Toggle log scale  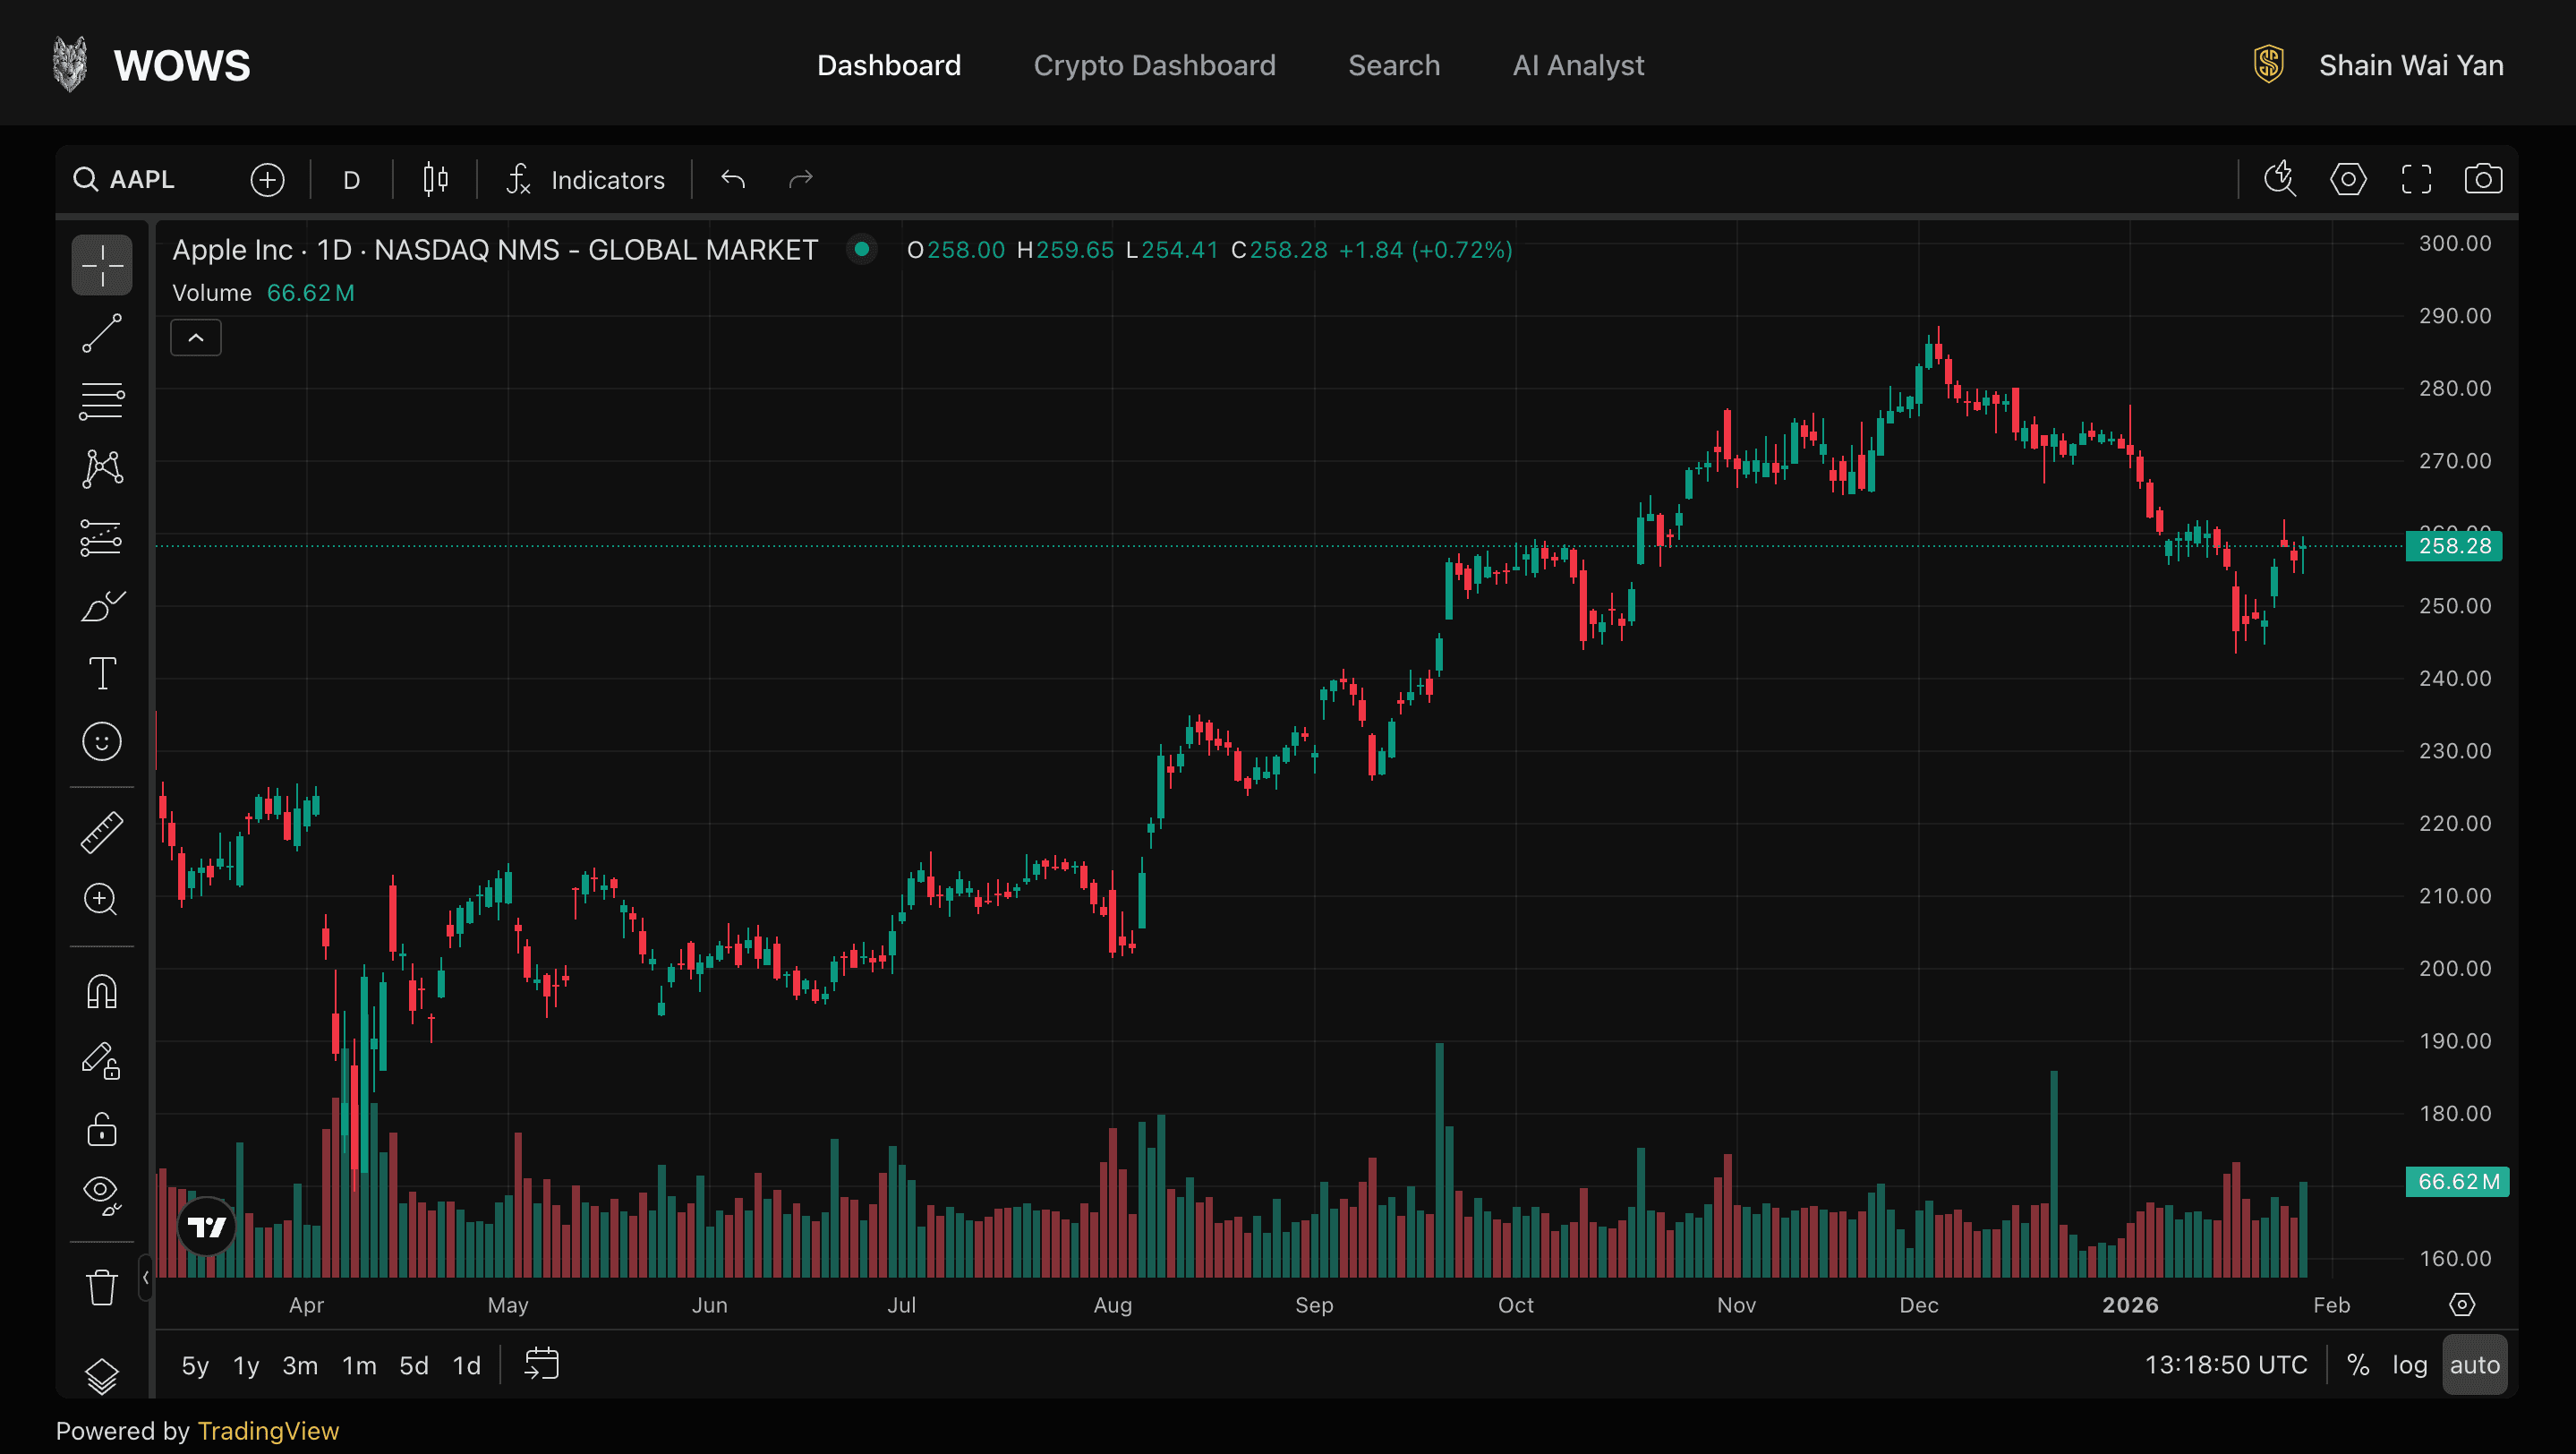[2409, 1365]
